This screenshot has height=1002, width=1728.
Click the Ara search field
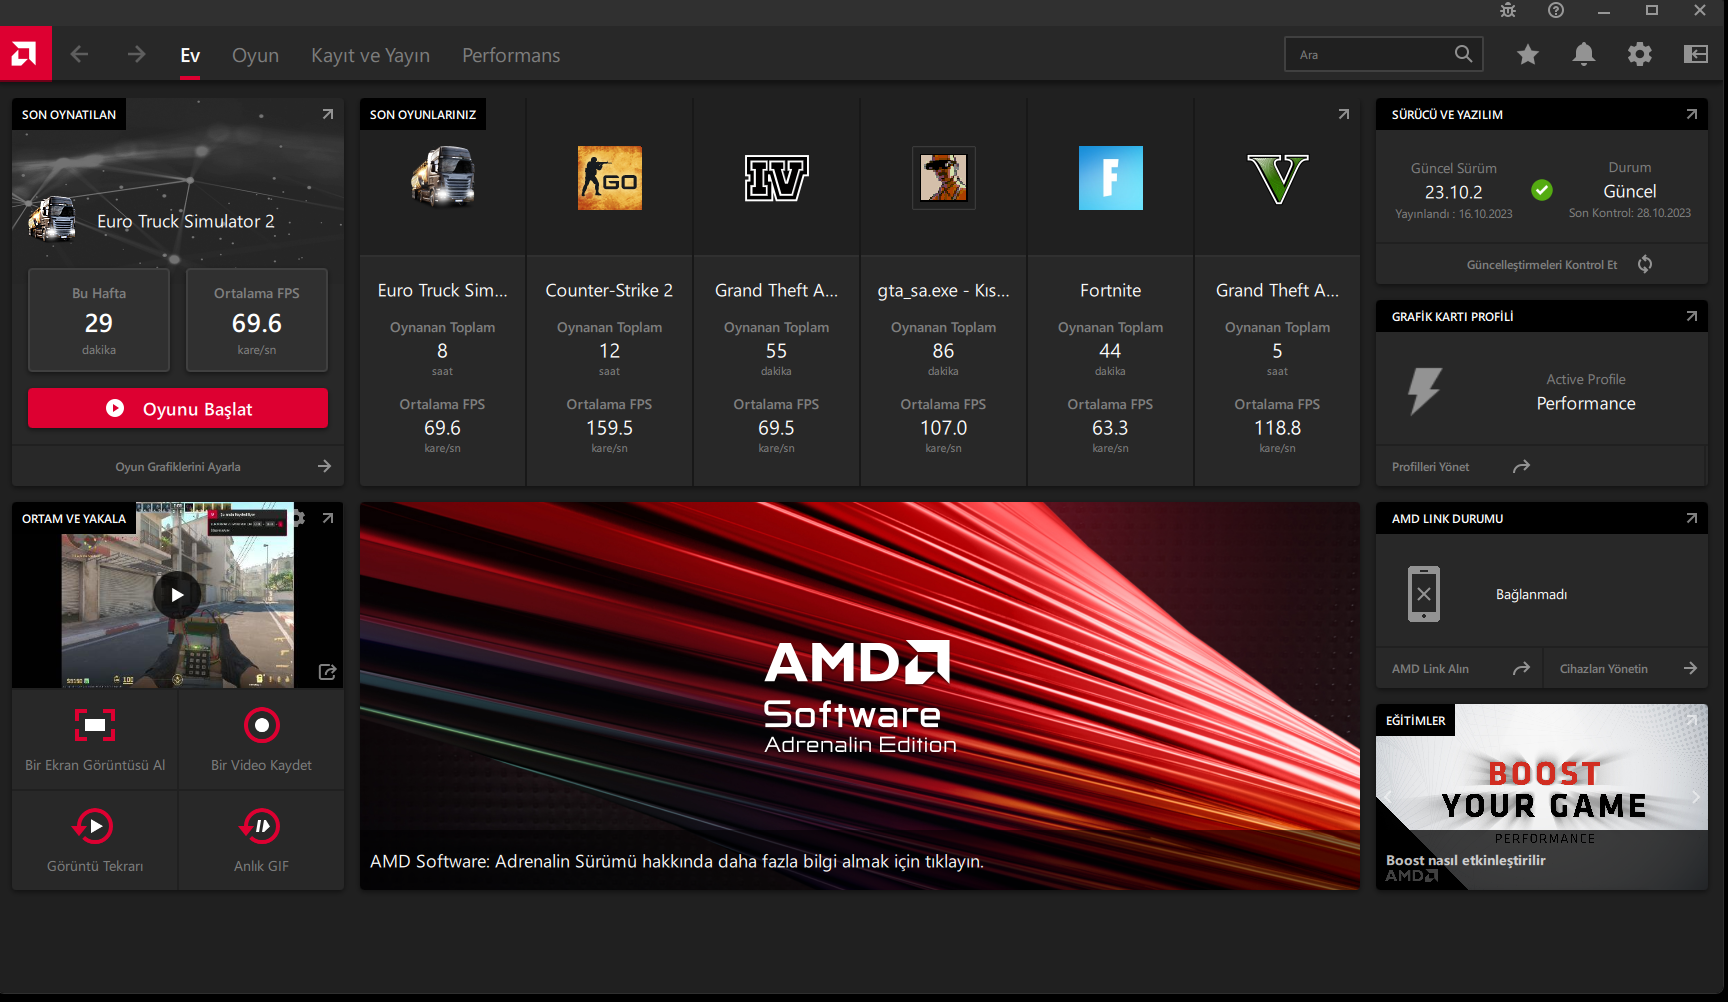pyautogui.click(x=1383, y=54)
